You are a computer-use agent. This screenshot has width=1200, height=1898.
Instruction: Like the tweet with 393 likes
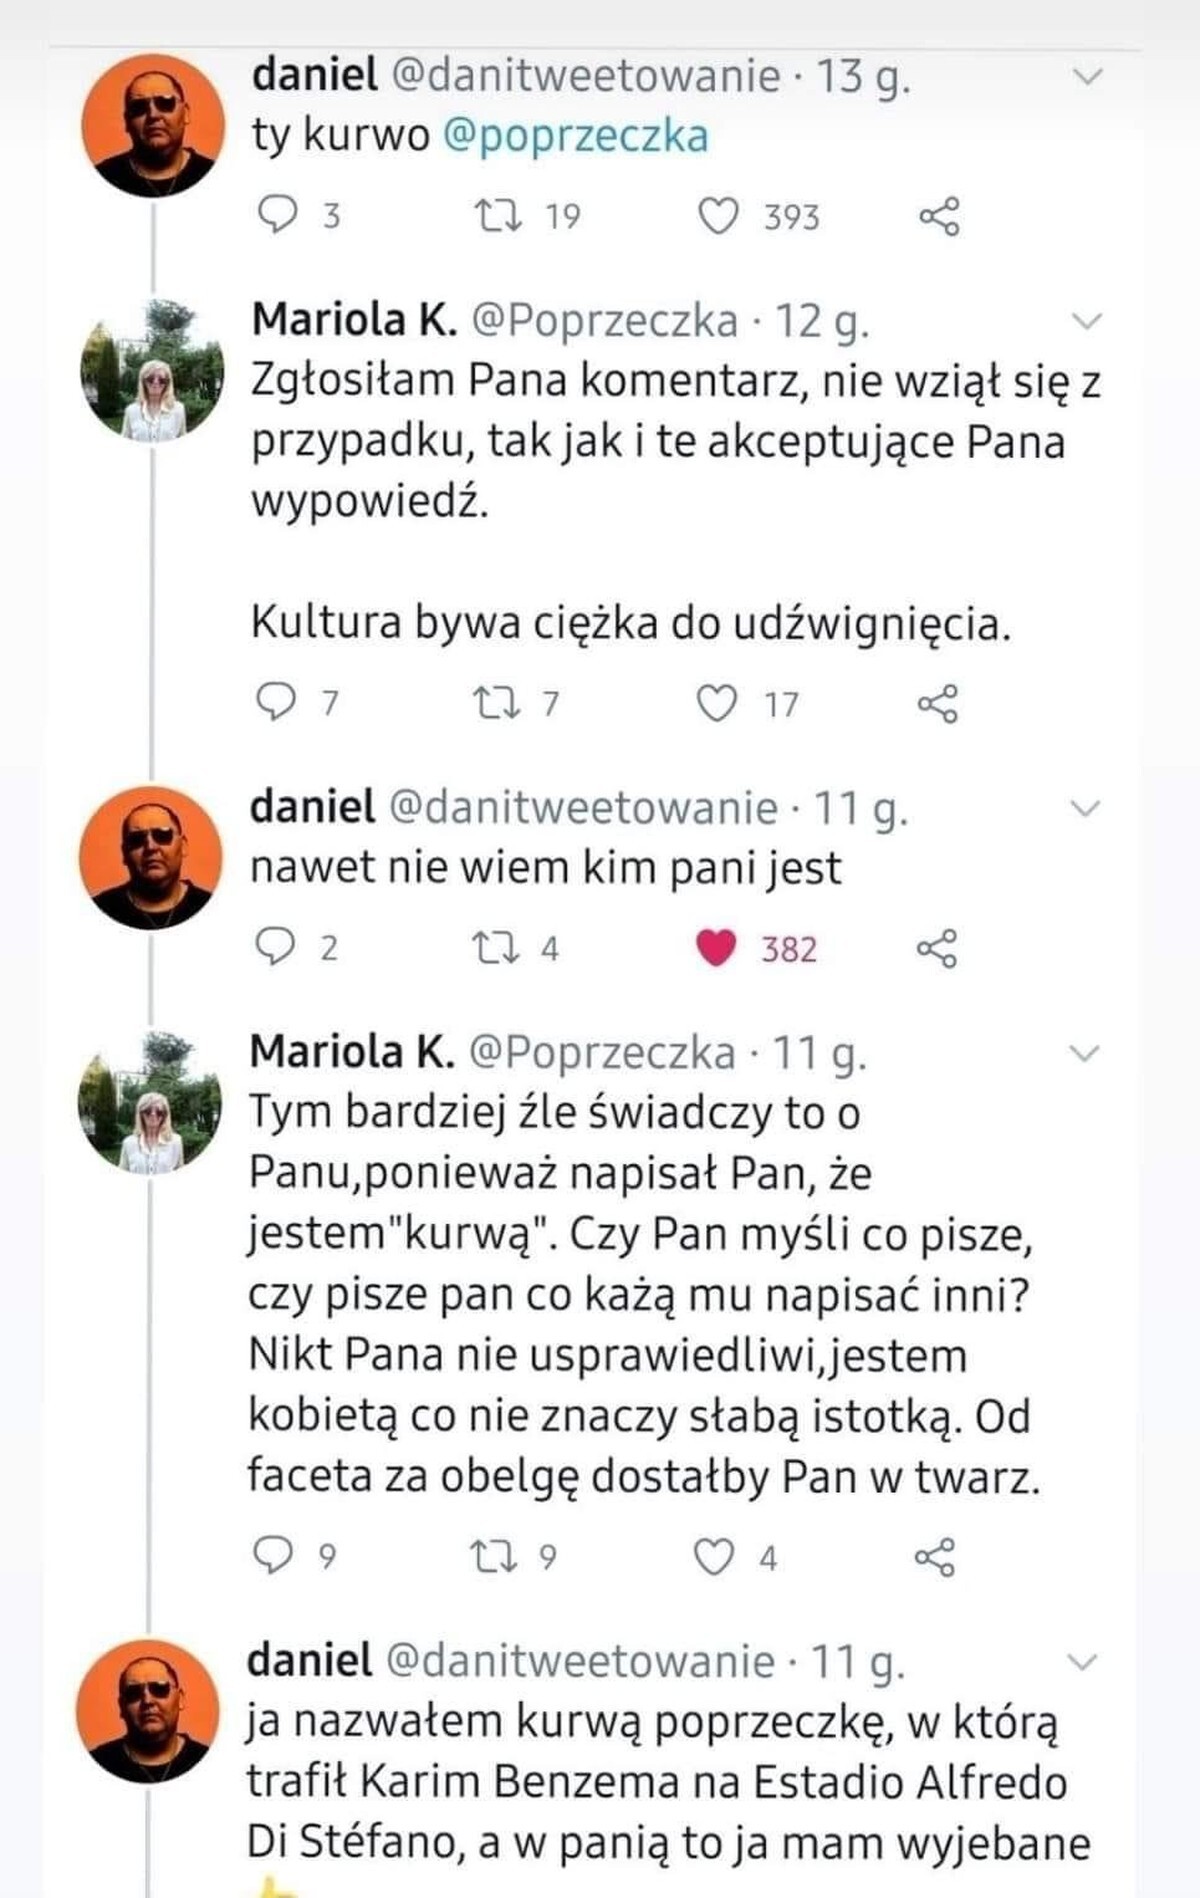[x=717, y=216]
